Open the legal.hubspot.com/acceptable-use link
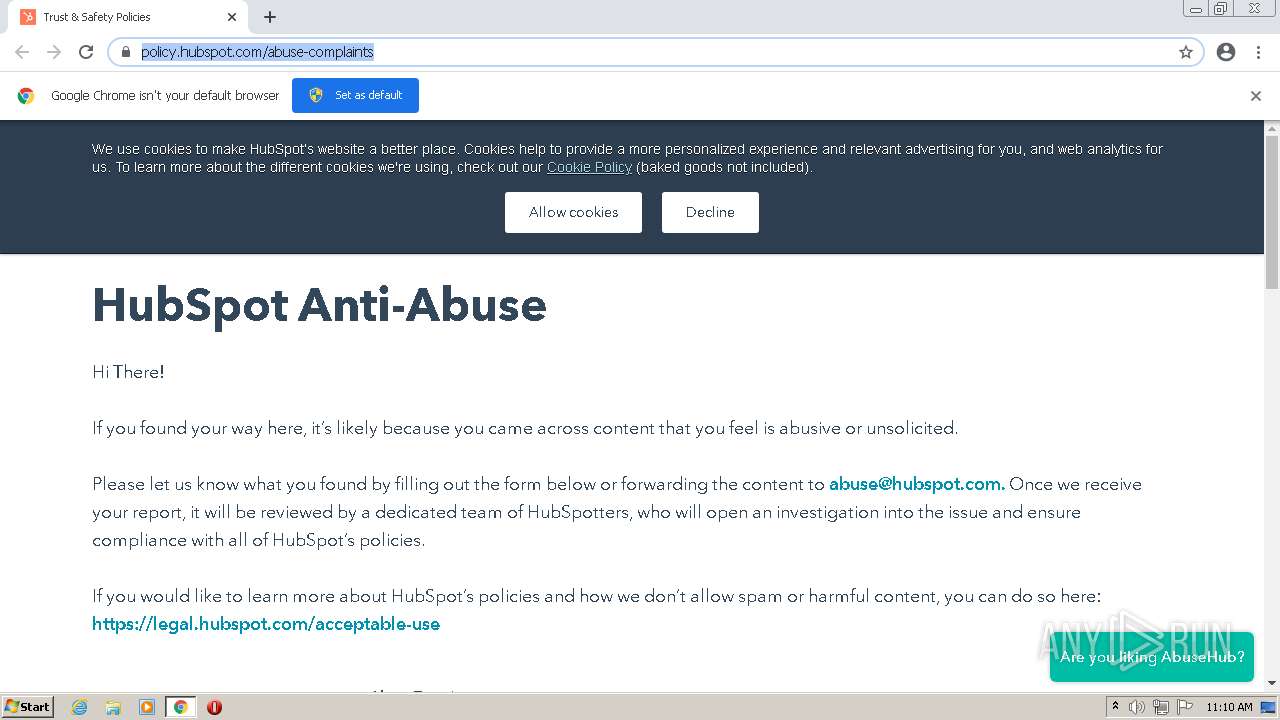 click(x=266, y=624)
